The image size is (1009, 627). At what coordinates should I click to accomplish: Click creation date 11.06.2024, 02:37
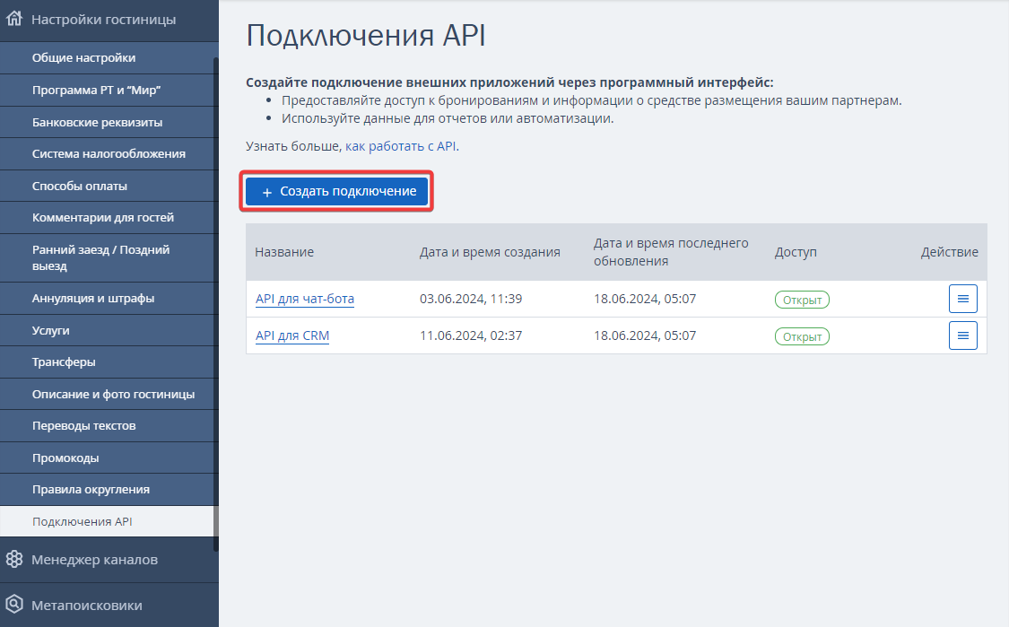click(x=470, y=335)
